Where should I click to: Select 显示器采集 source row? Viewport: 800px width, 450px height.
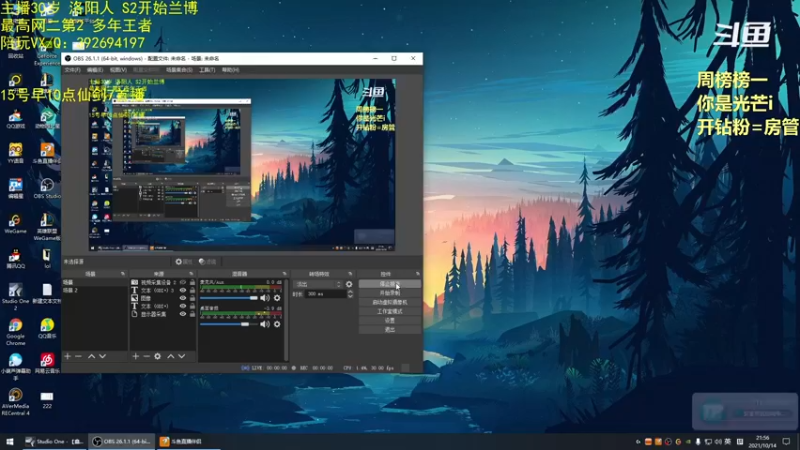(163, 314)
